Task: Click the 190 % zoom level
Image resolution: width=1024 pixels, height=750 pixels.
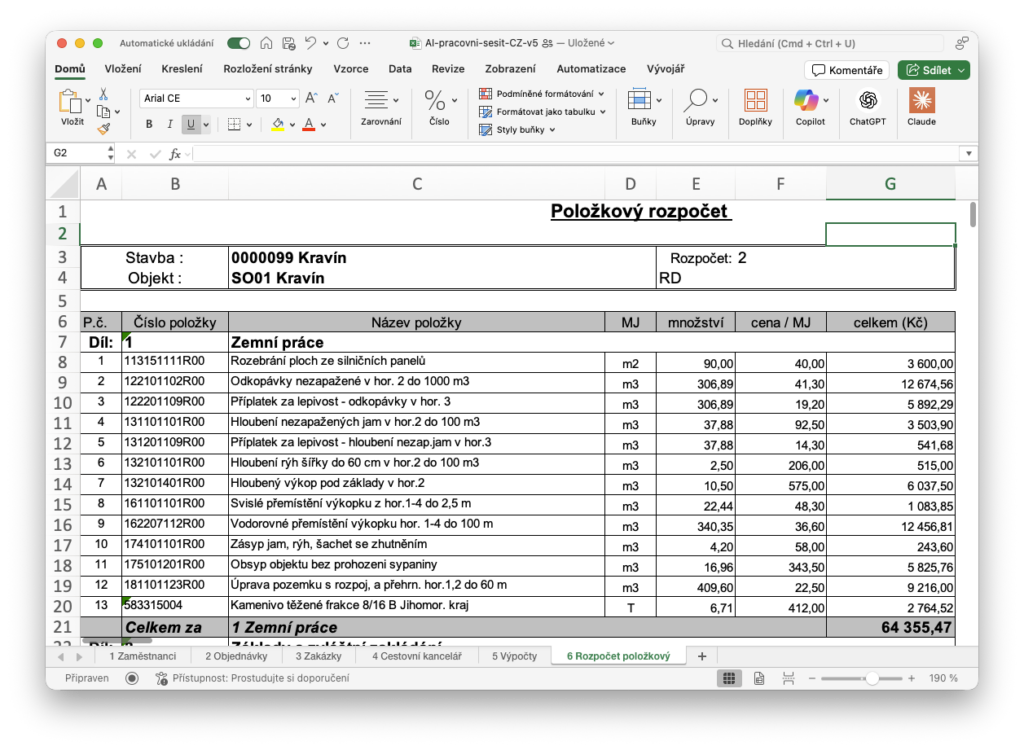Action: point(943,678)
